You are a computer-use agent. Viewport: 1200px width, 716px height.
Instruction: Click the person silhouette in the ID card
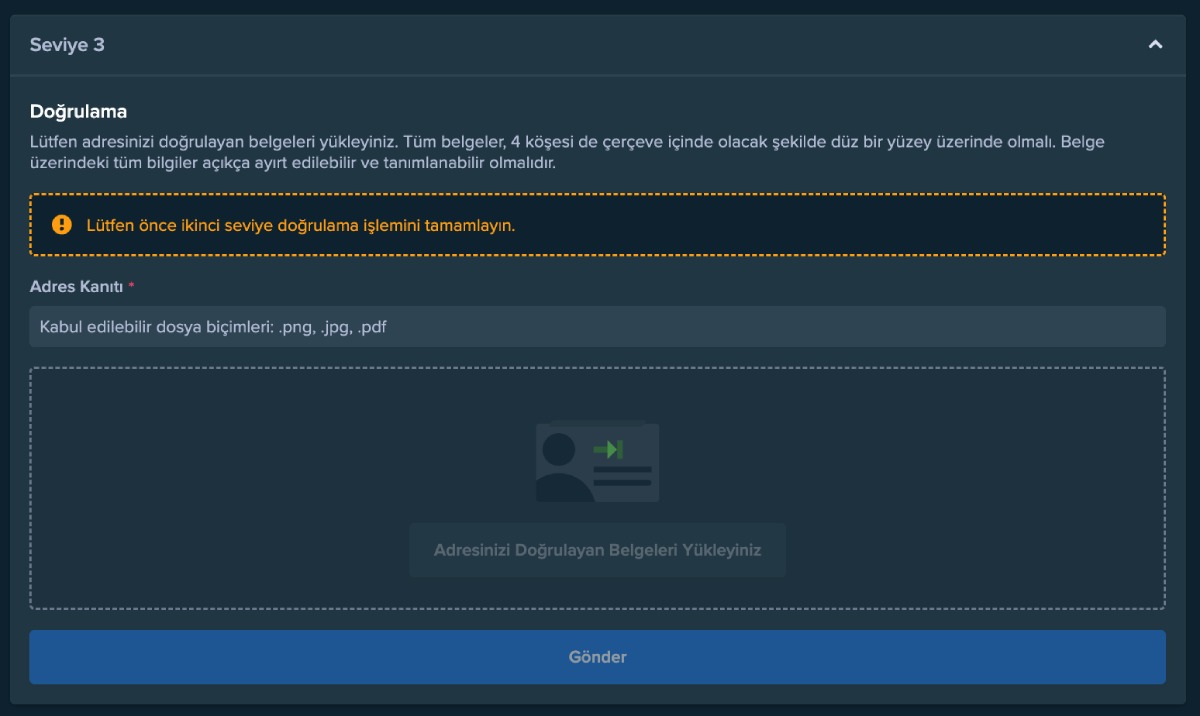click(563, 469)
